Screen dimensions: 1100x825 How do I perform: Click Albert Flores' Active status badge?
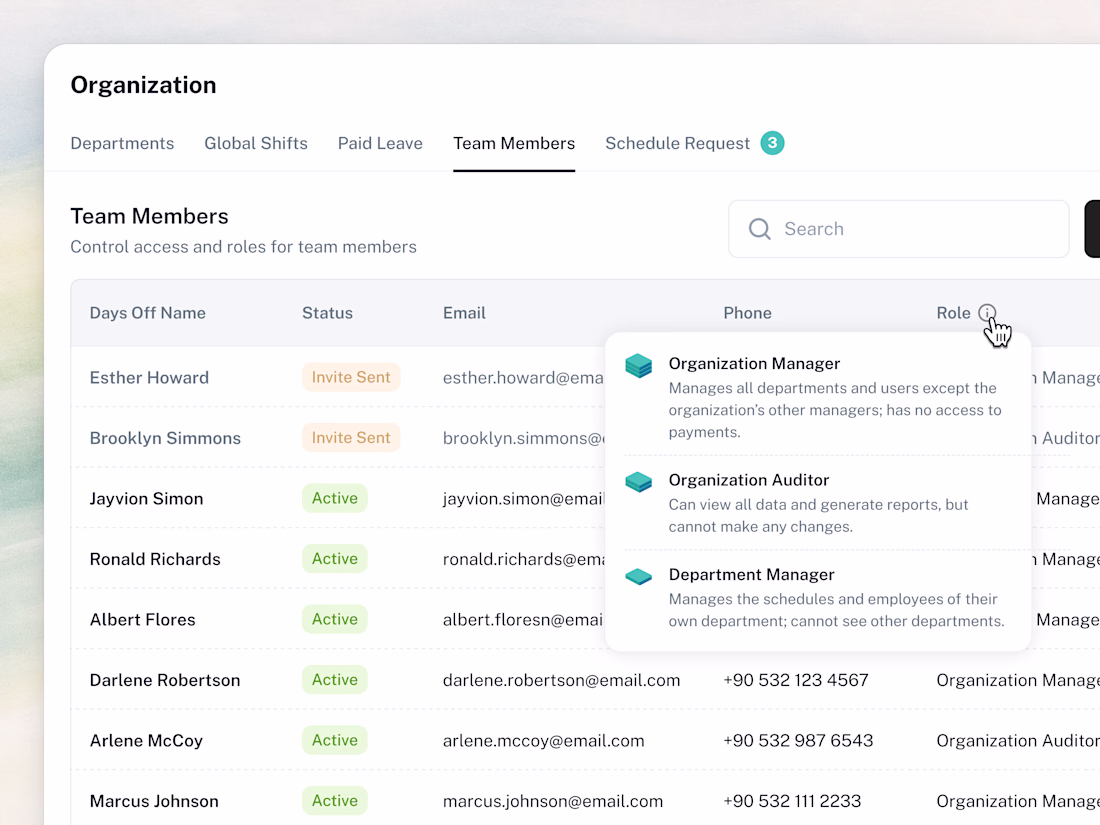335,619
